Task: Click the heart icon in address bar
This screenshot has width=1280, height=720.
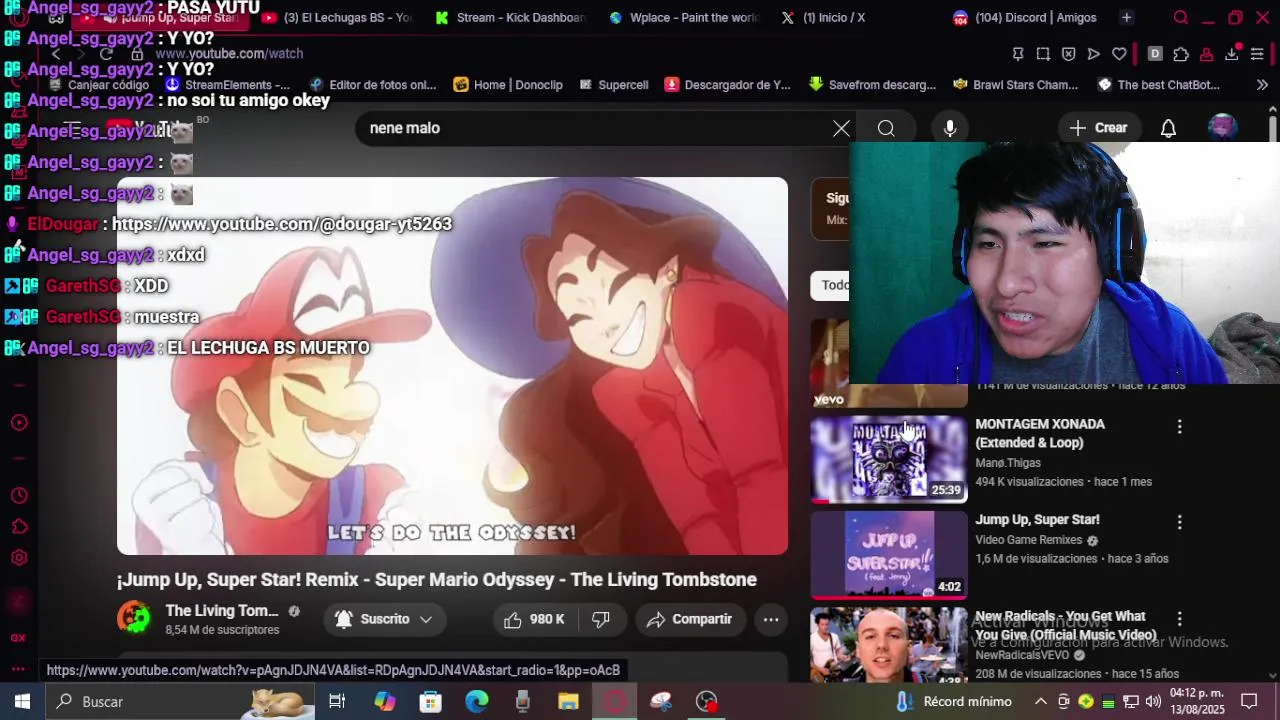Action: click(1119, 54)
